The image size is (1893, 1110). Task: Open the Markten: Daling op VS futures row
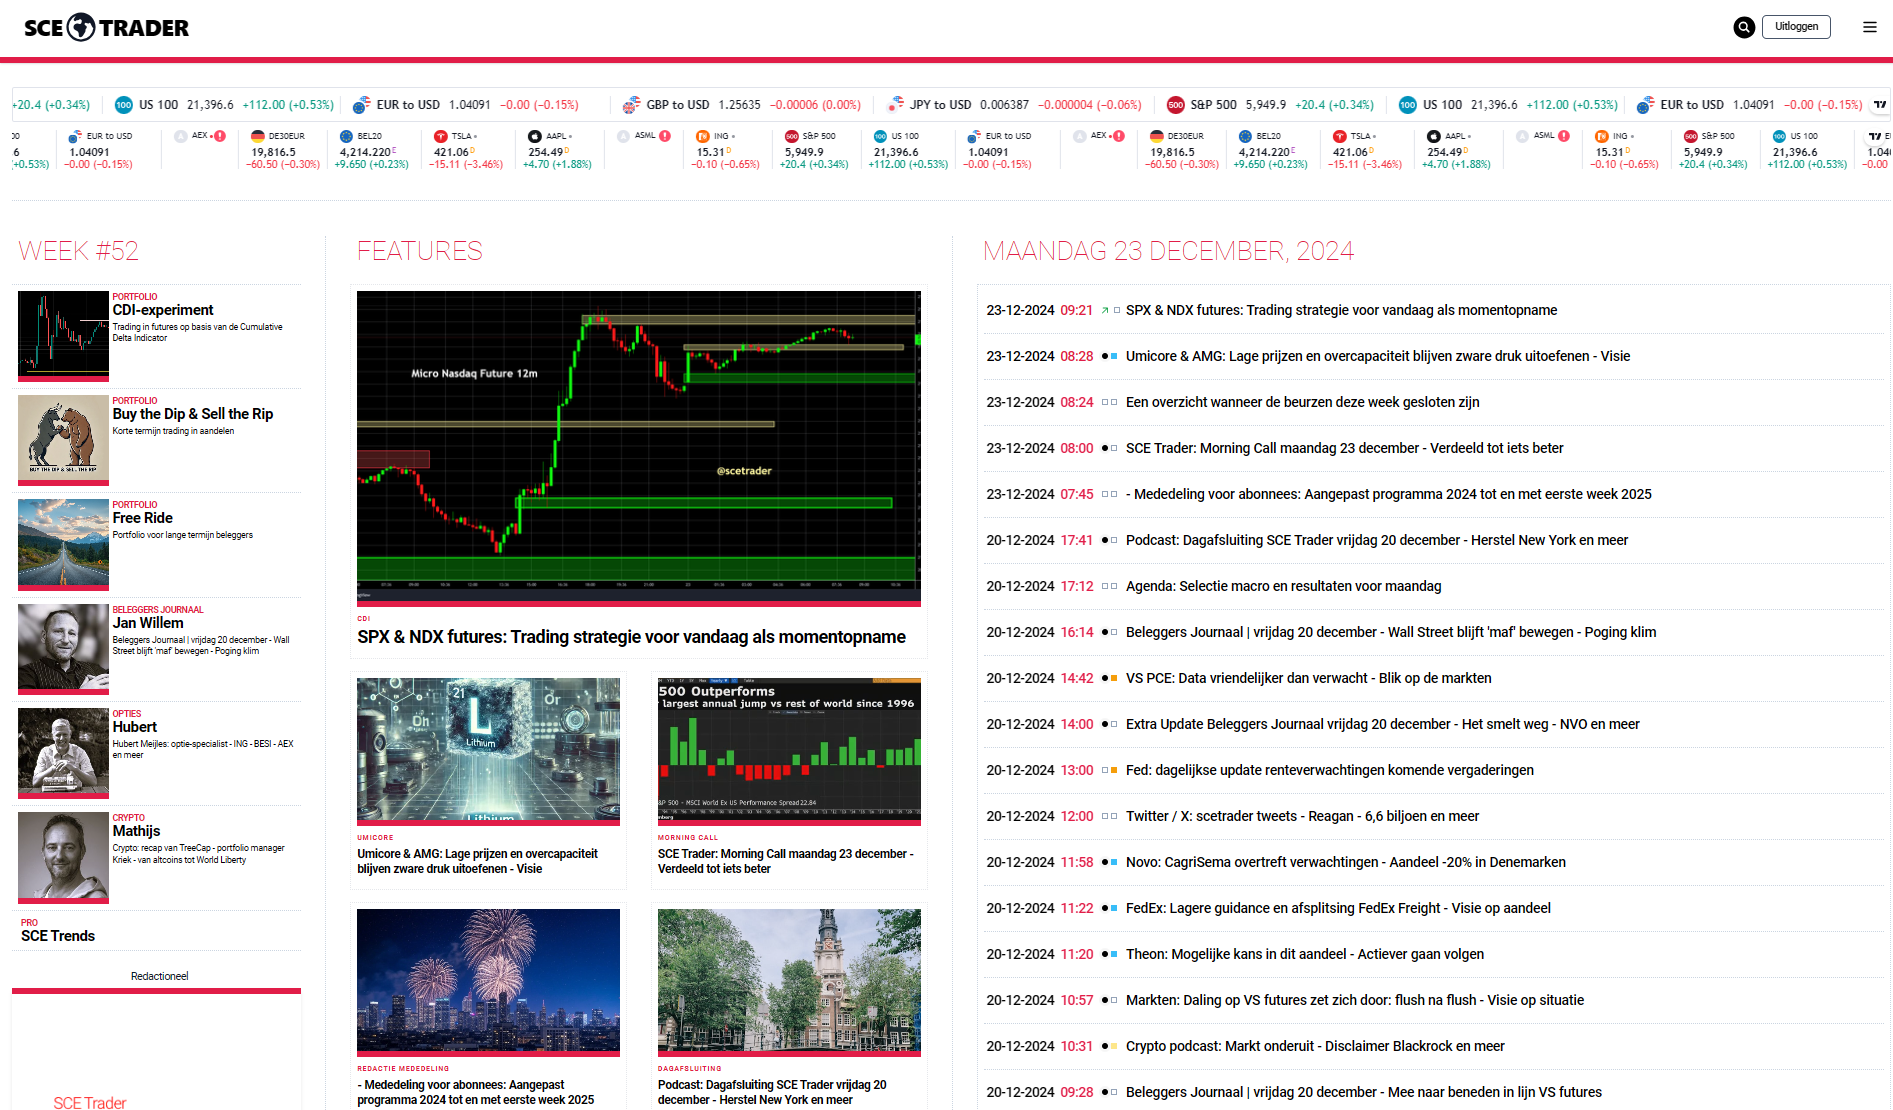(x=1432, y=1001)
